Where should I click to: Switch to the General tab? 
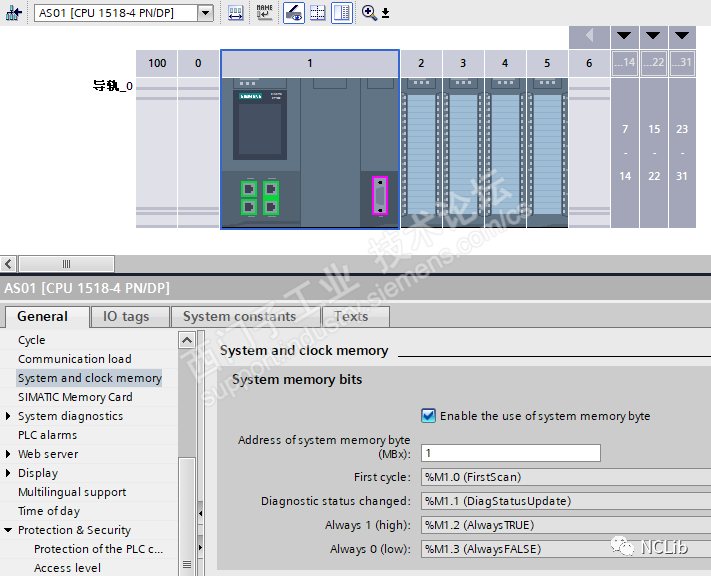pyautogui.click(x=42, y=316)
